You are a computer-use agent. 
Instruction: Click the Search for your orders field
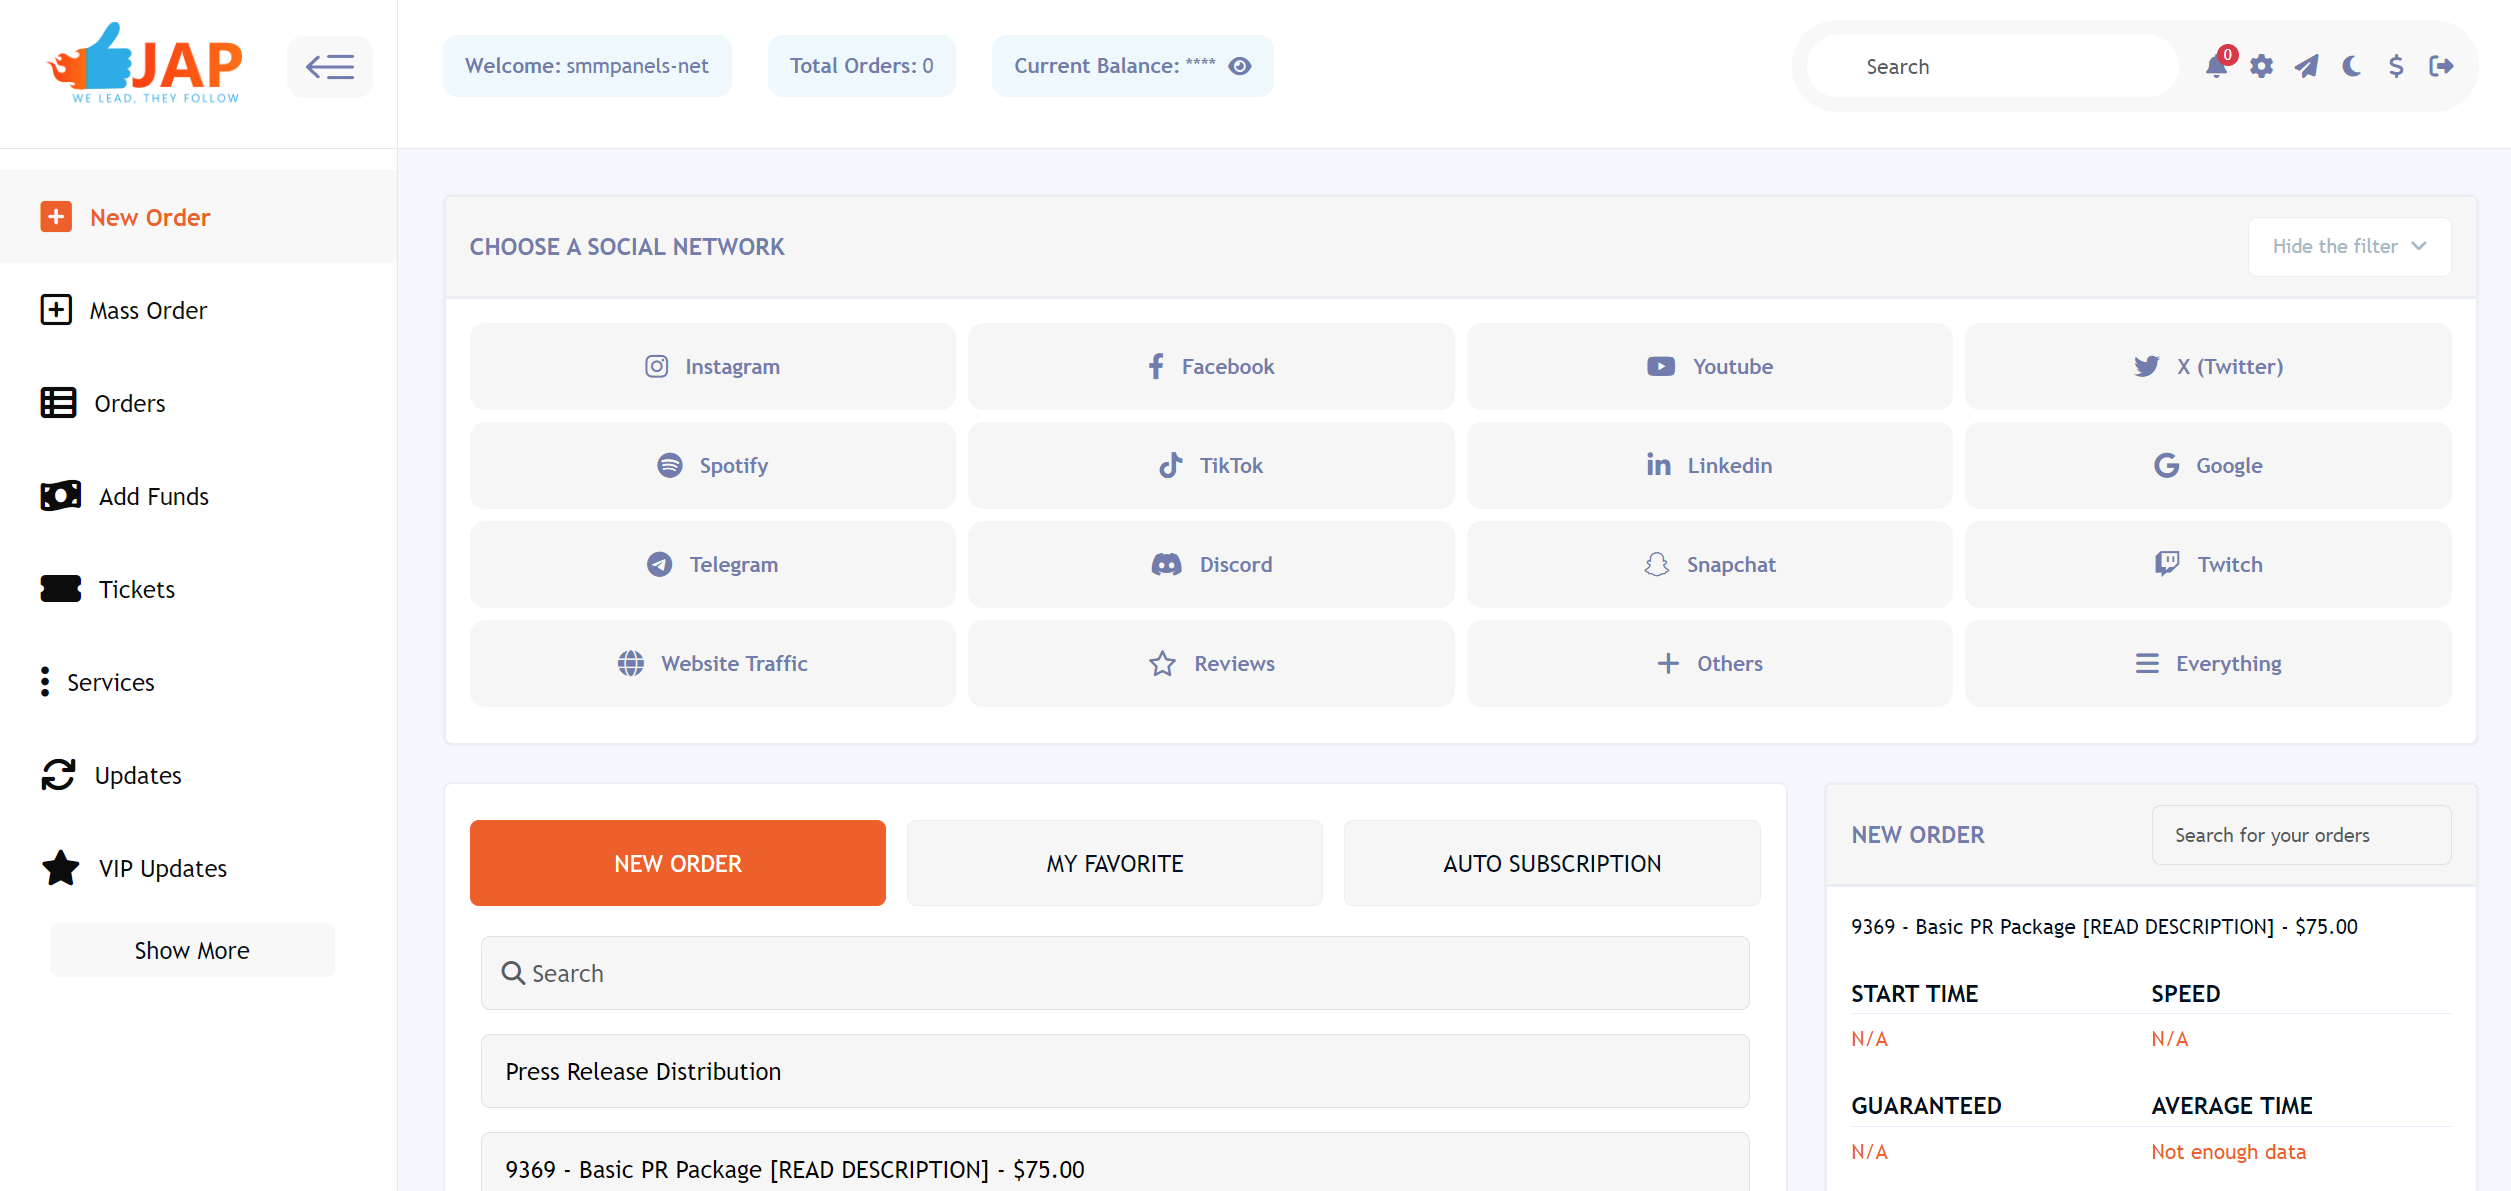pyautogui.click(x=2300, y=835)
